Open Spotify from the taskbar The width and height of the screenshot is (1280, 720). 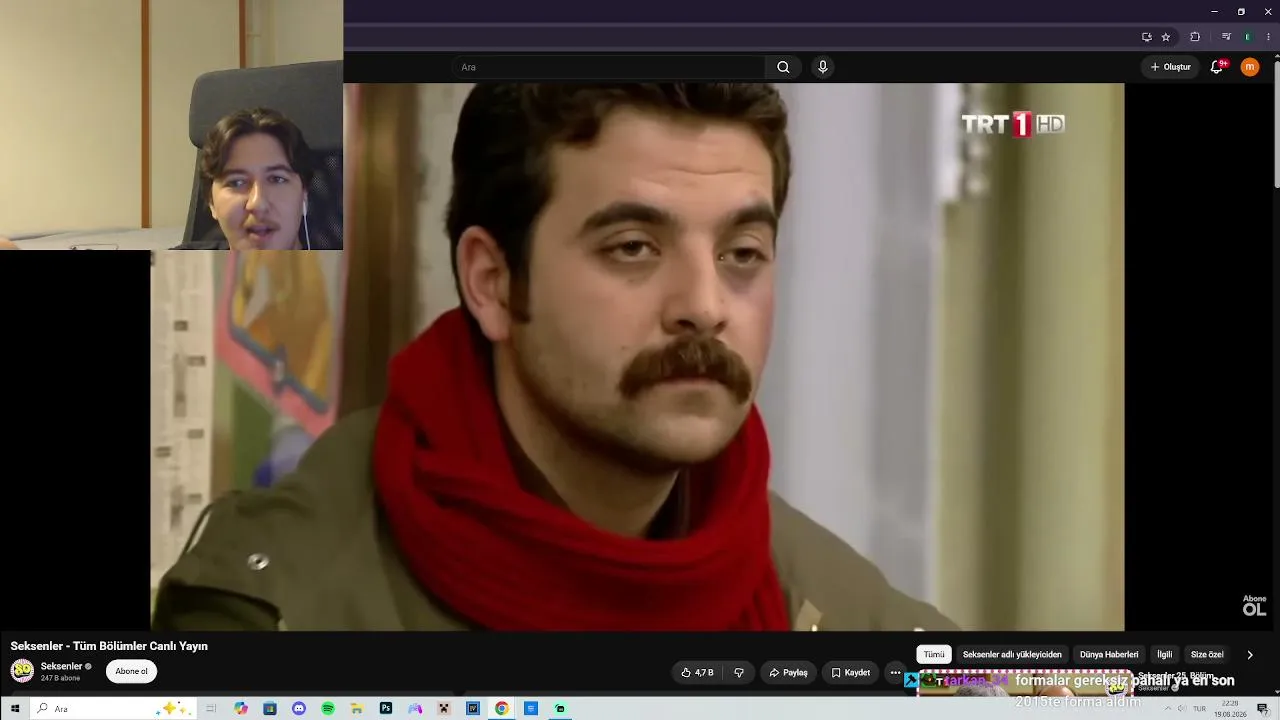pyautogui.click(x=328, y=709)
